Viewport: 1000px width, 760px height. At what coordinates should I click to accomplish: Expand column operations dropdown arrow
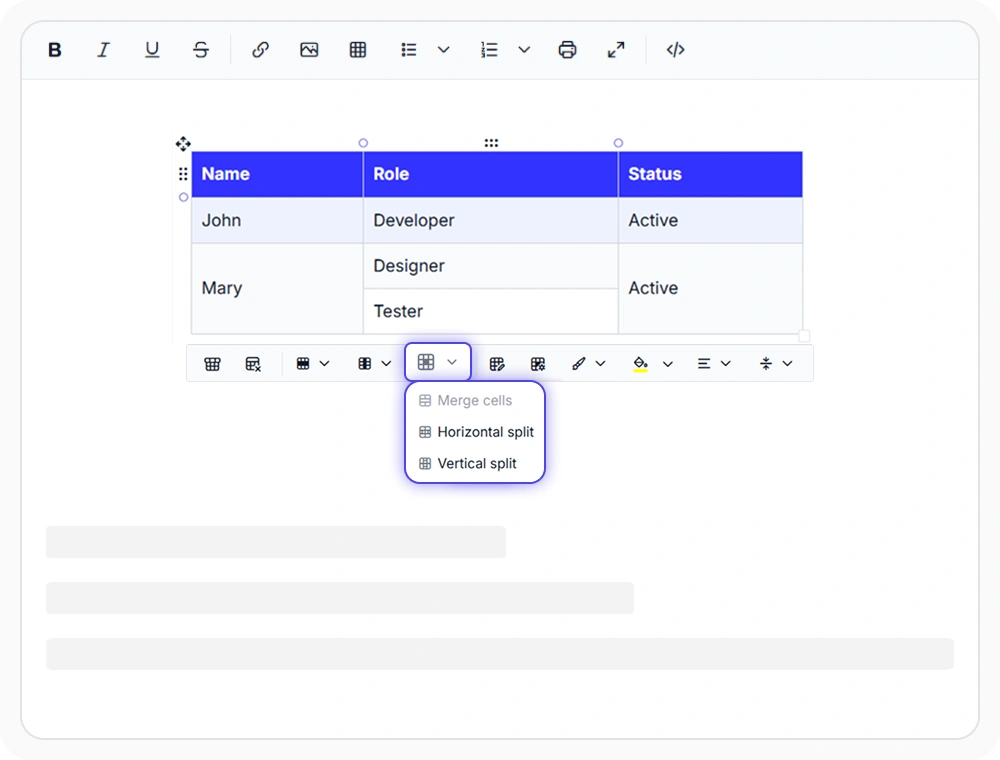pos(386,363)
